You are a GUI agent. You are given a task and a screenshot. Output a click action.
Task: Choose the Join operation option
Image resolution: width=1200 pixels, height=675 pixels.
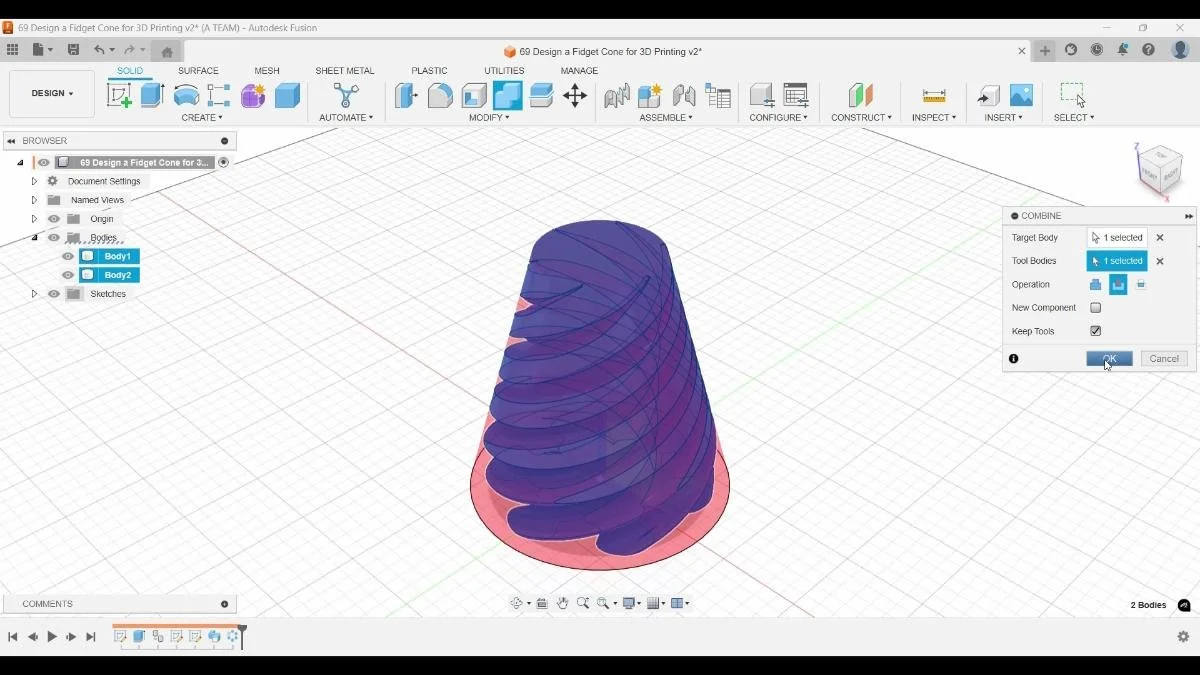click(1096, 285)
